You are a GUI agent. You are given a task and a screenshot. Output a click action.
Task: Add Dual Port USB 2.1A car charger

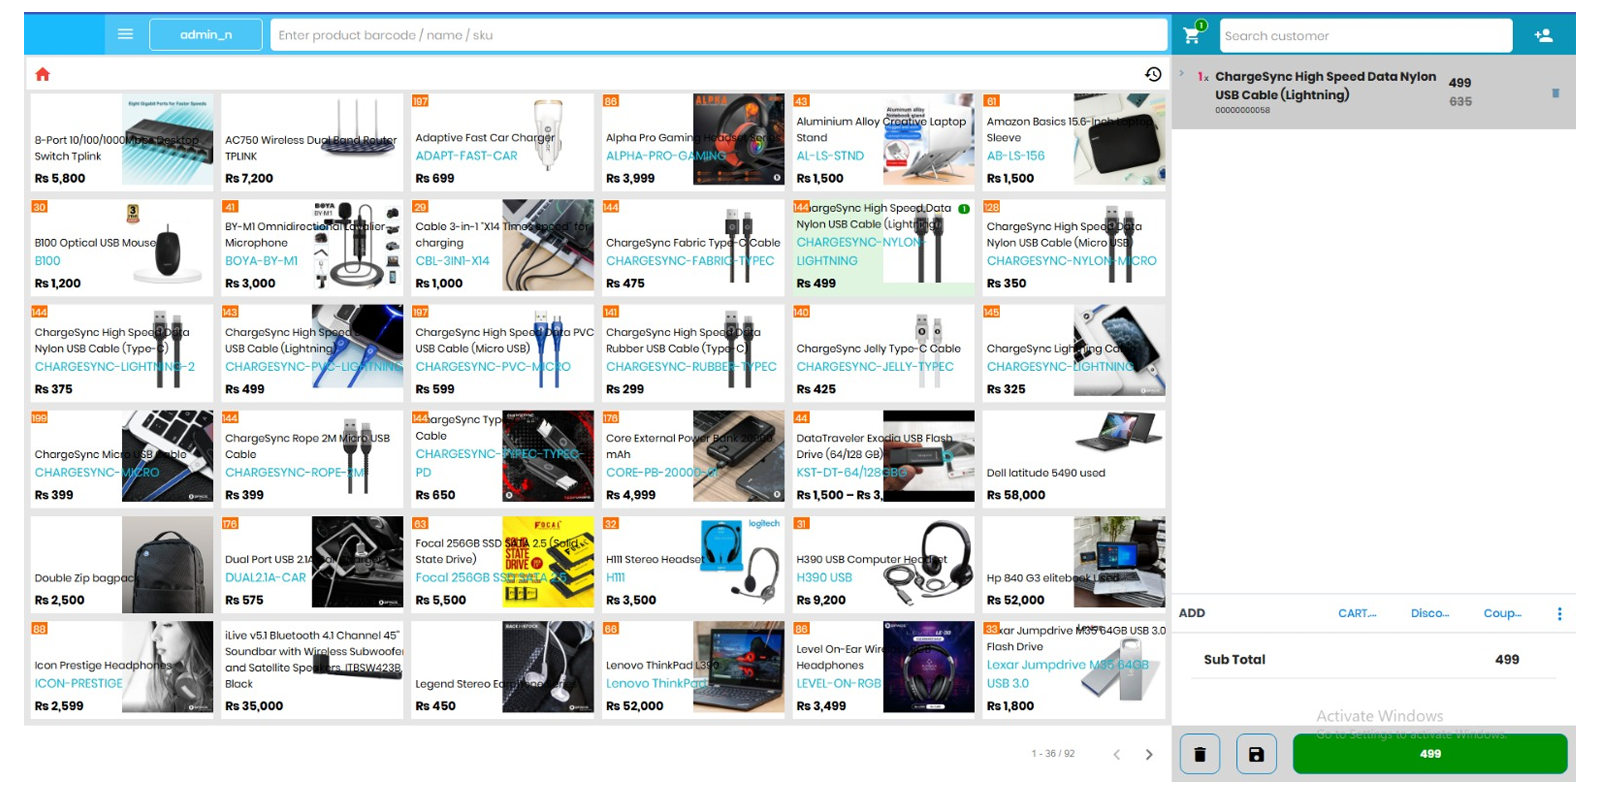(x=312, y=563)
